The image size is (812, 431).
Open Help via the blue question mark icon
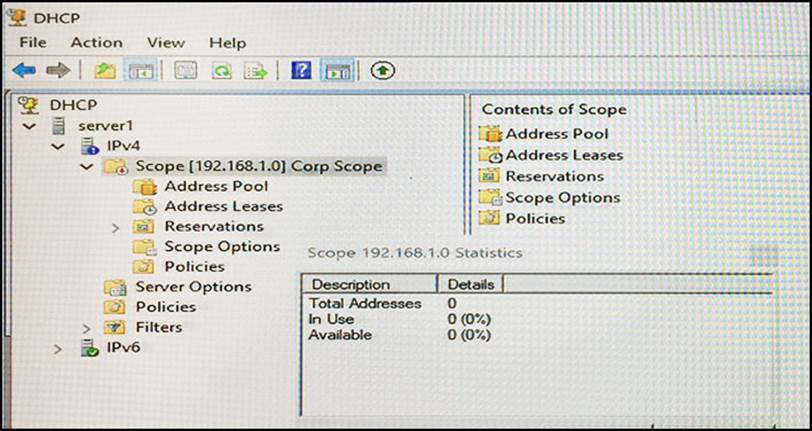(301, 70)
